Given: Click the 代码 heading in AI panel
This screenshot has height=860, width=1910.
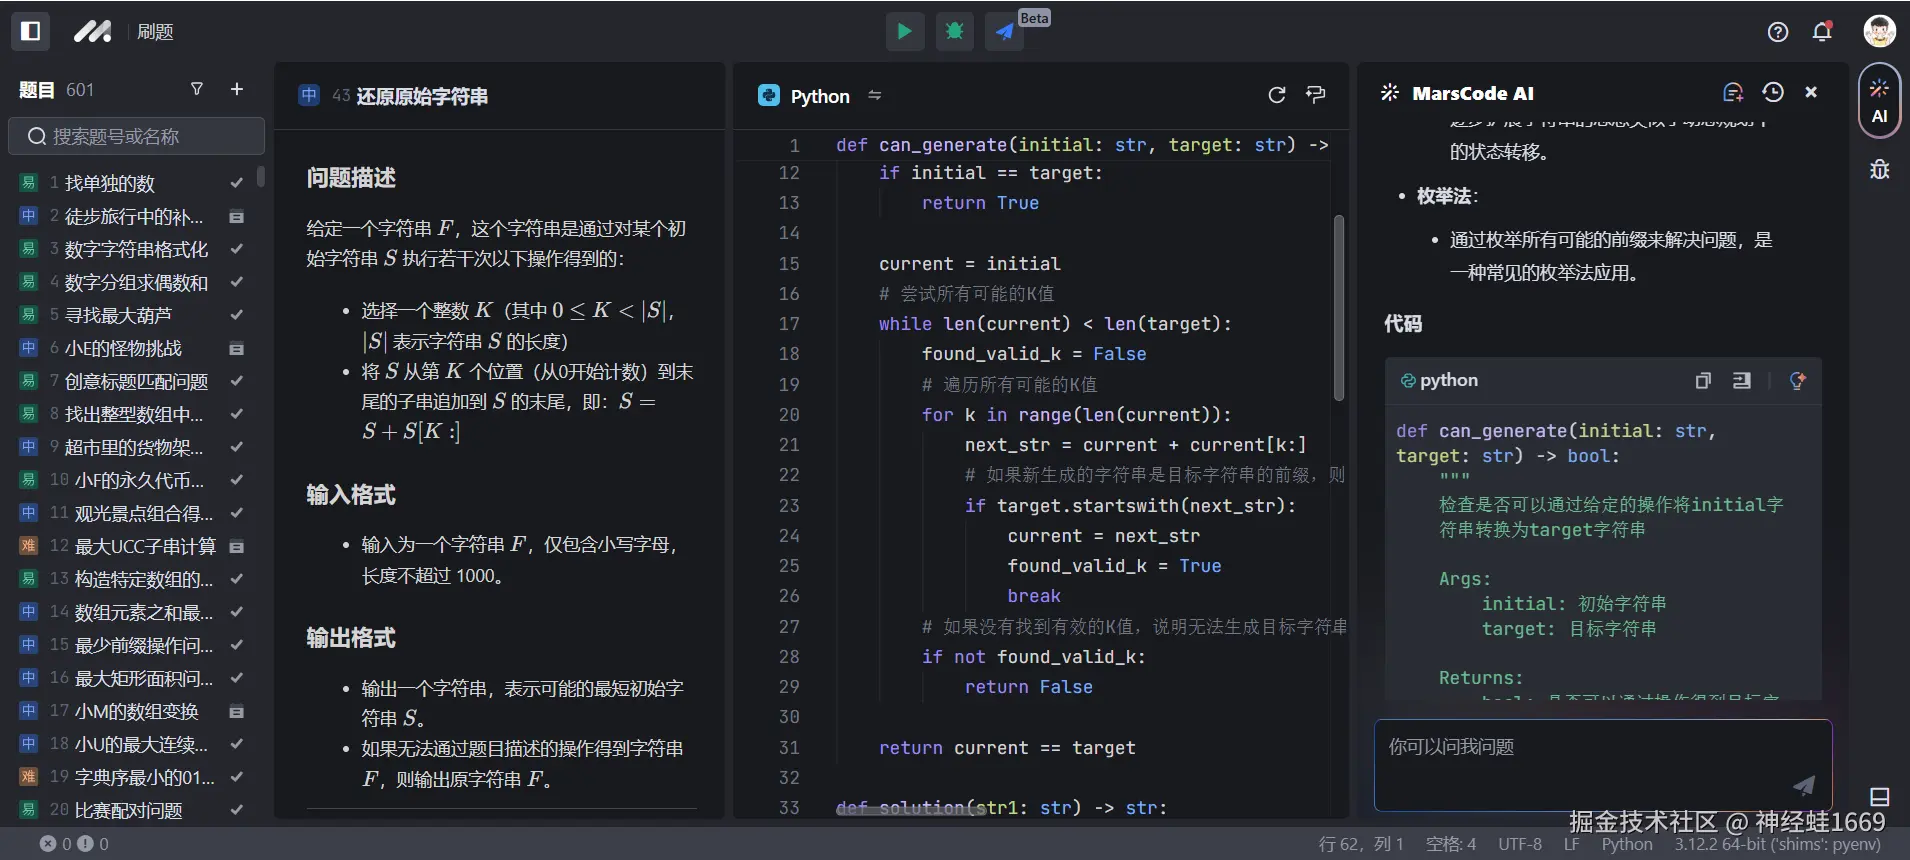Looking at the screenshot, I should click(1403, 323).
